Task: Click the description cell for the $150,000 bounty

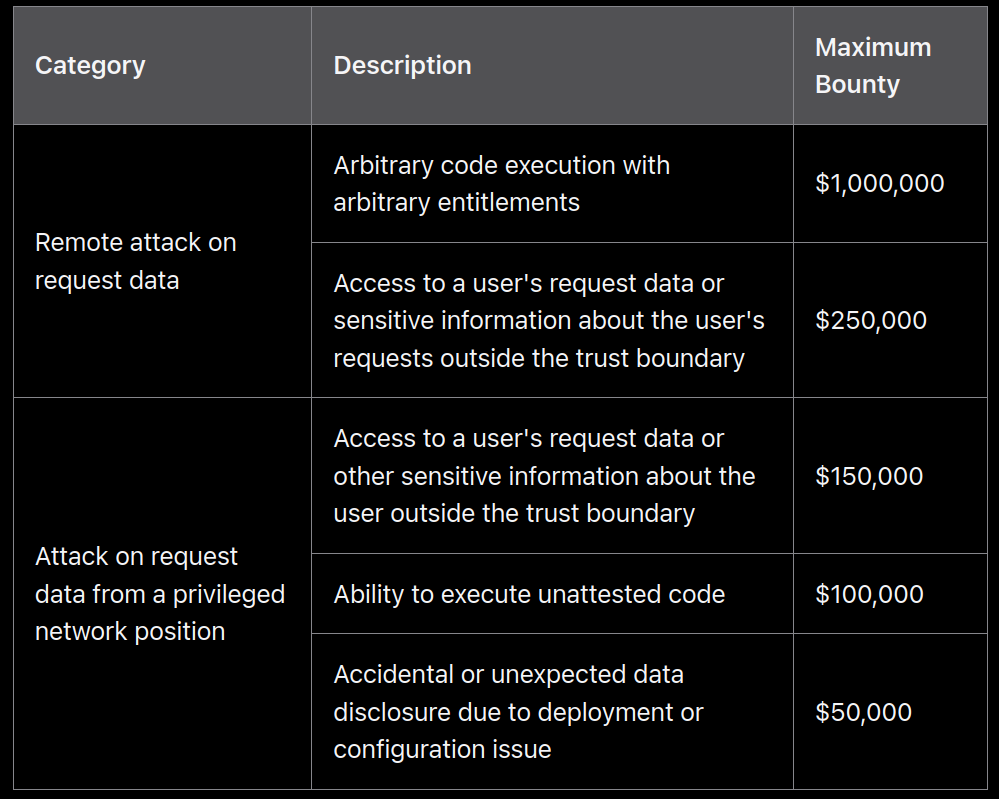Action: point(543,476)
